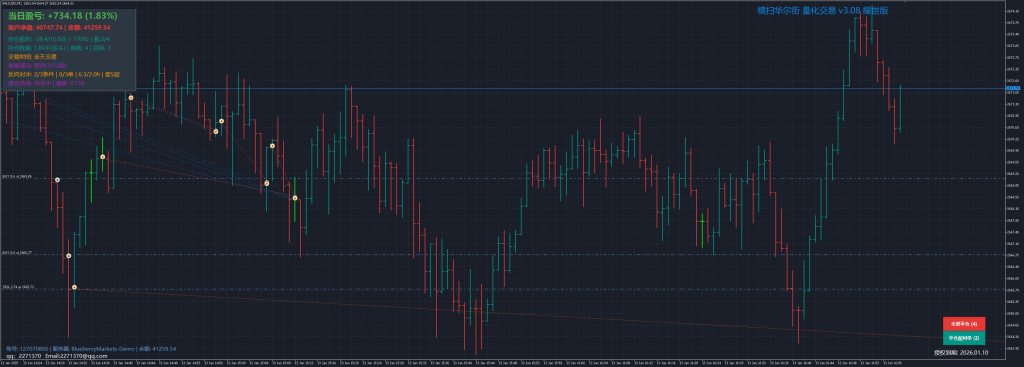Click the bright green candle near right-middle chart
This screenshot has width=1024, height=367.
coord(702,230)
